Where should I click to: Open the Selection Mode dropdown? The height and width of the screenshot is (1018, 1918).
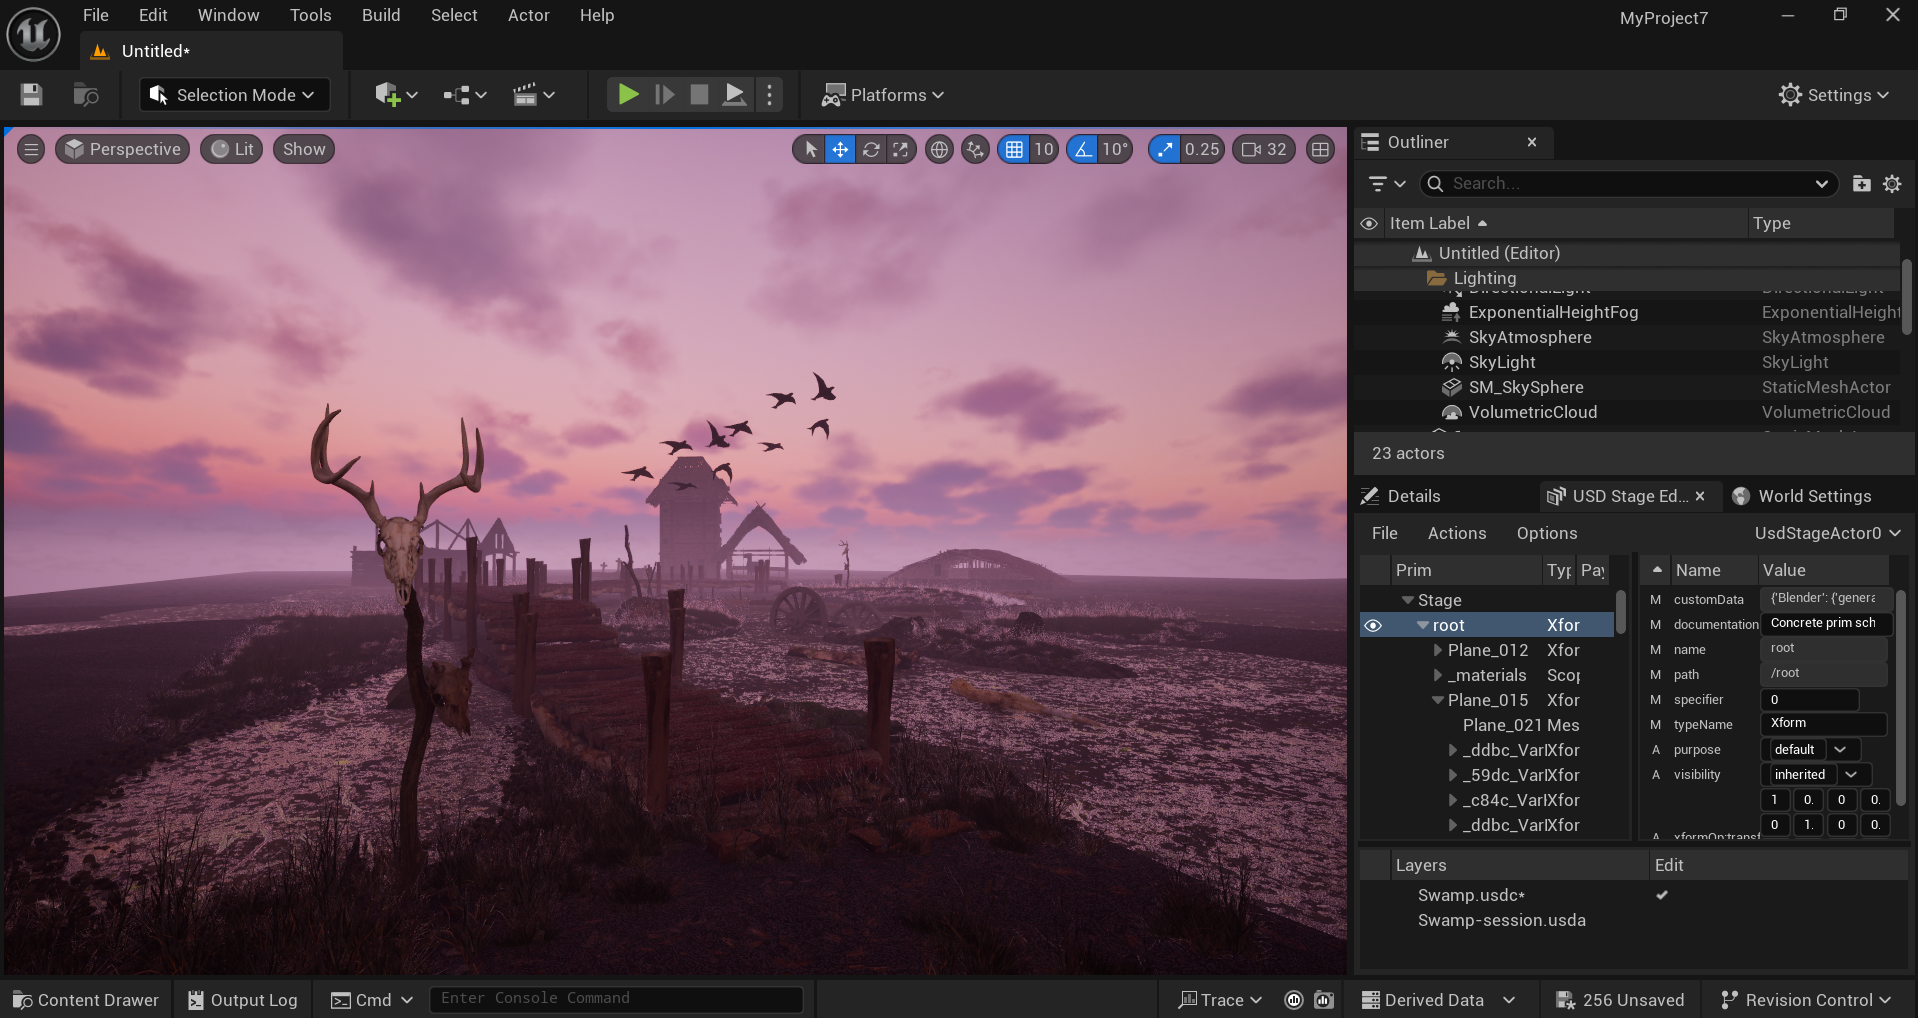233,95
